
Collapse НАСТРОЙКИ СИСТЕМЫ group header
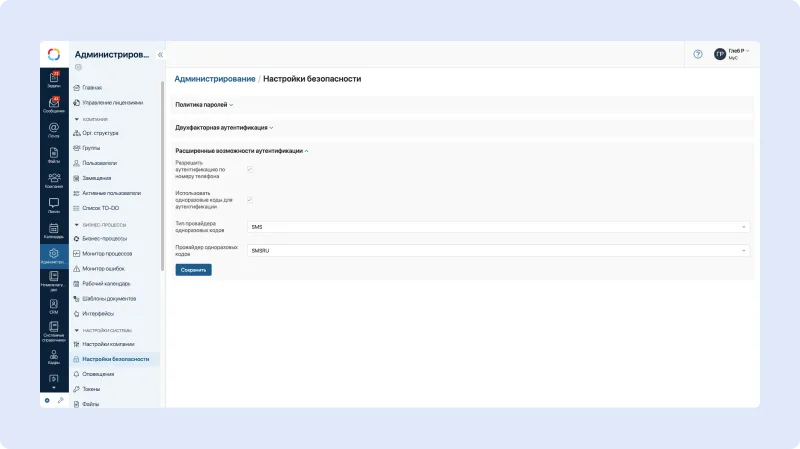103,331
